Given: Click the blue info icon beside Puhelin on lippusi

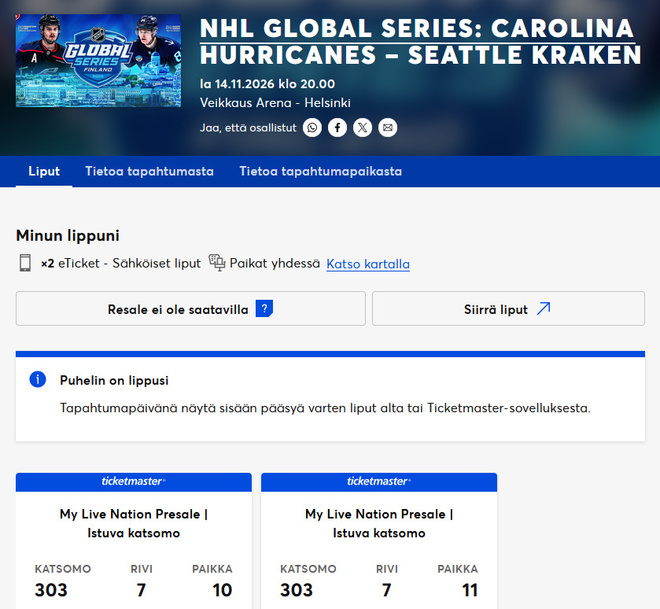Looking at the screenshot, I should (x=37, y=379).
